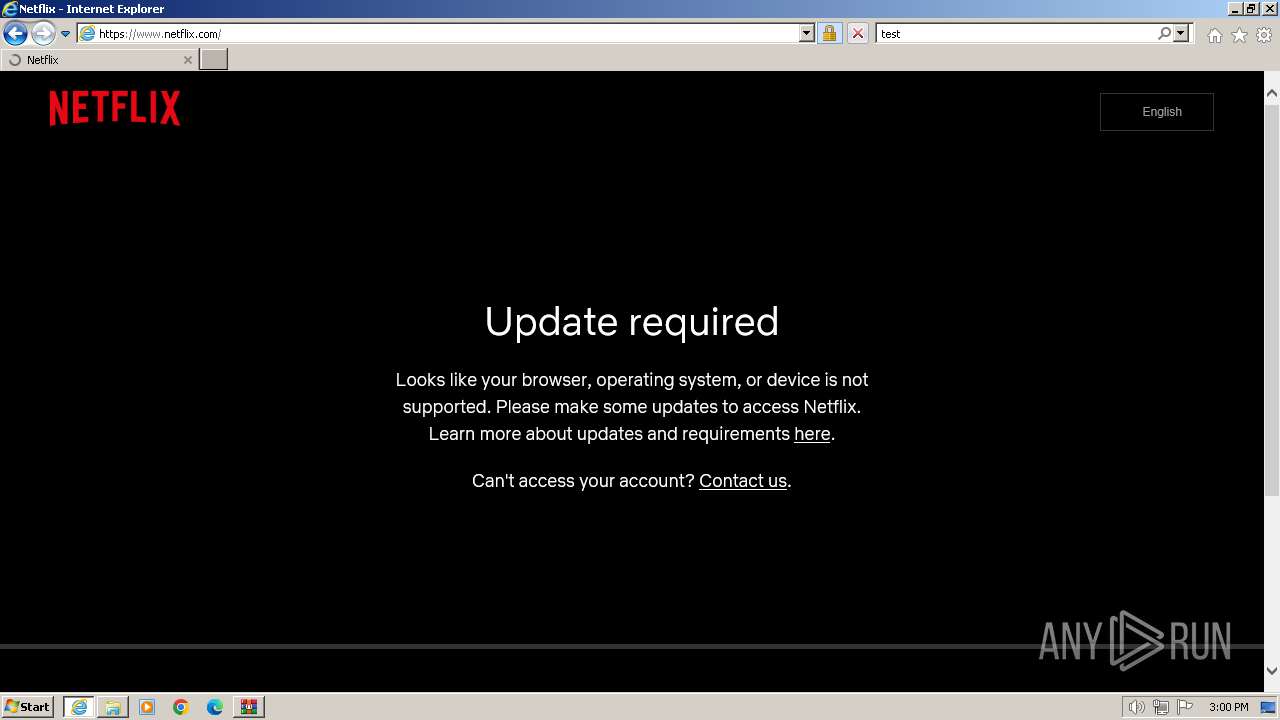
Task: Open Favorites with the star icon
Action: coord(1239,35)
